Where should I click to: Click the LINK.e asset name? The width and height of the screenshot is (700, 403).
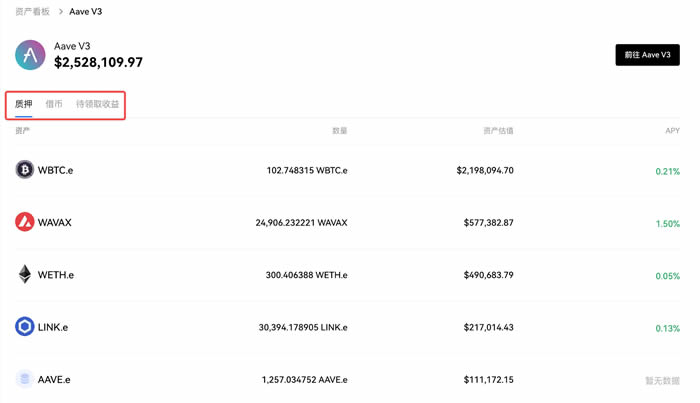(53, 327)
